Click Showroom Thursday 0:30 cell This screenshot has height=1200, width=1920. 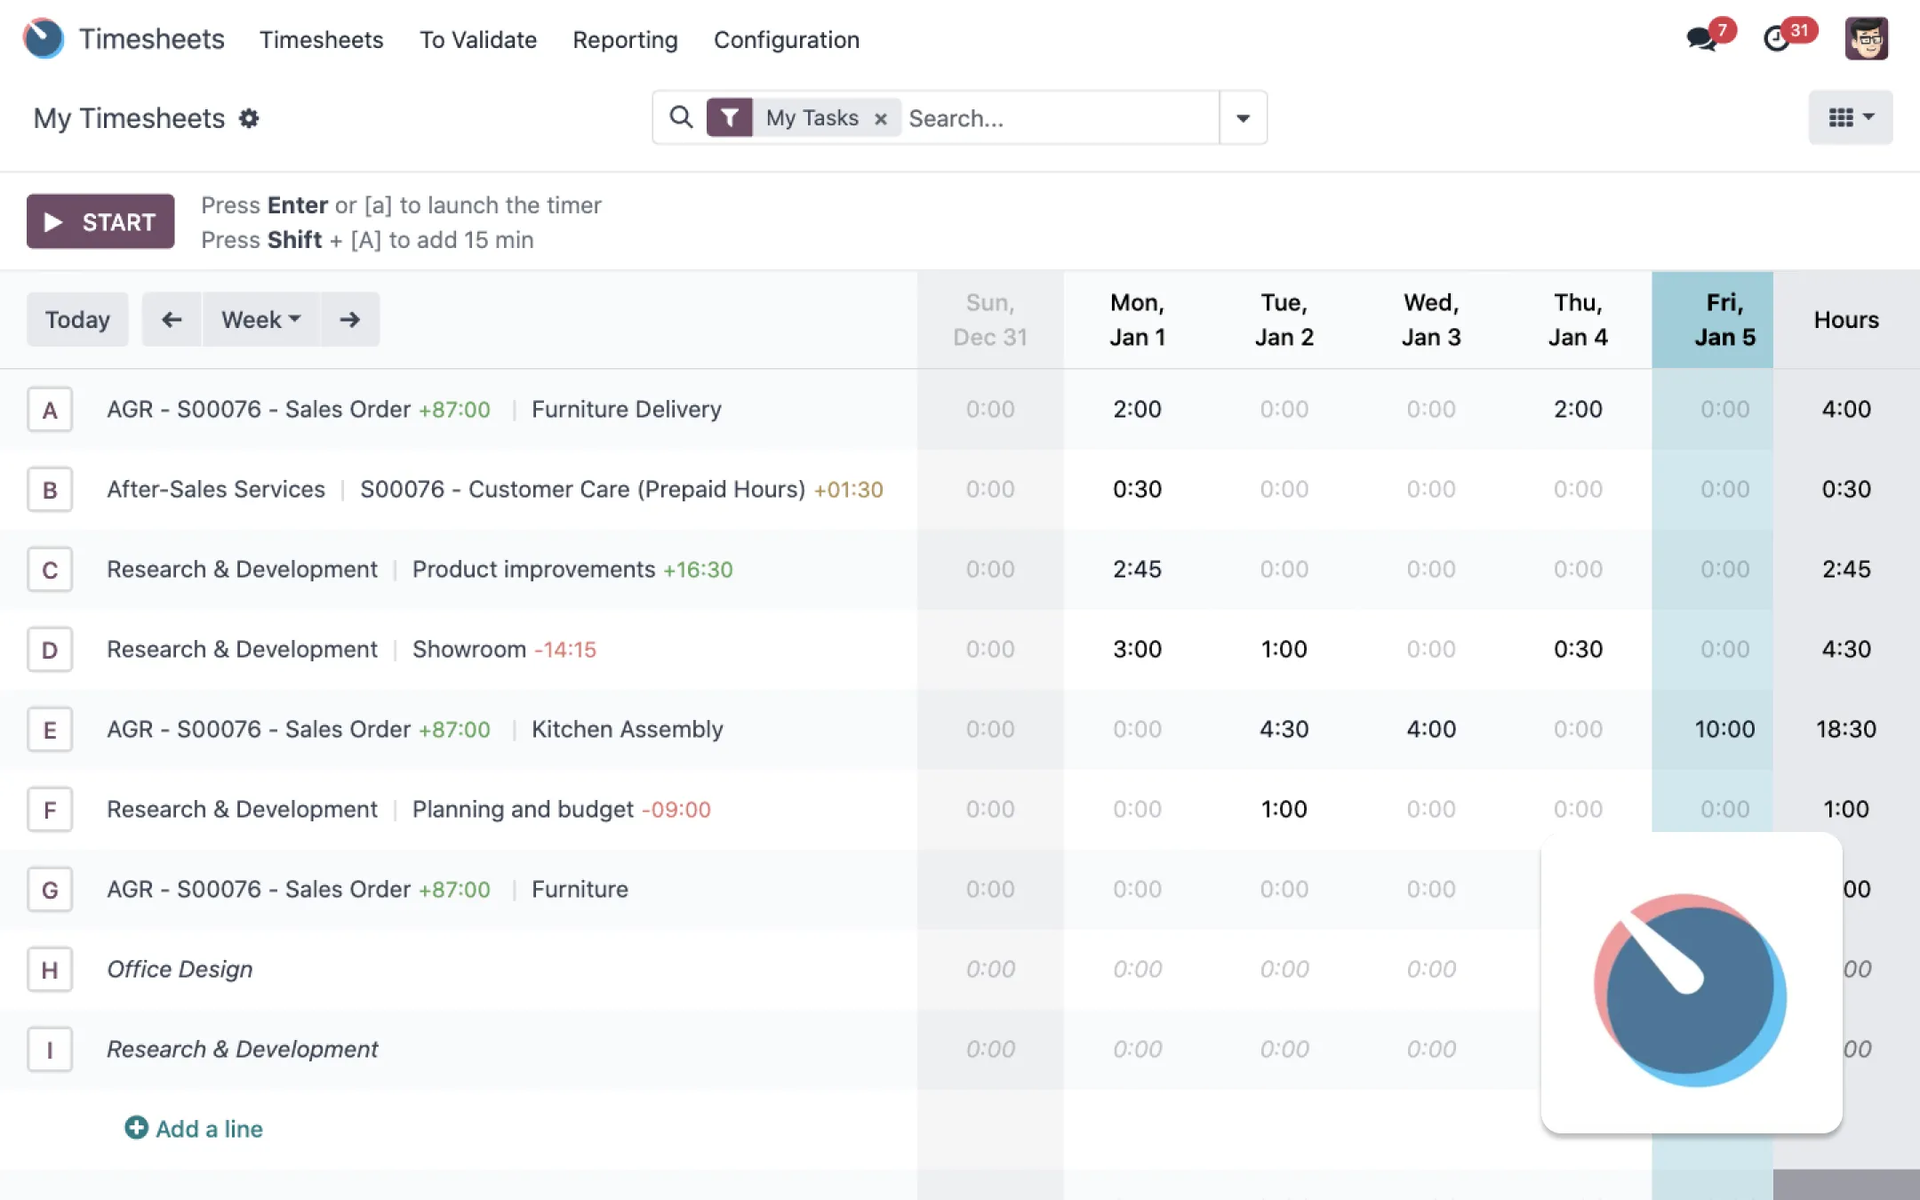[1578, 649]
